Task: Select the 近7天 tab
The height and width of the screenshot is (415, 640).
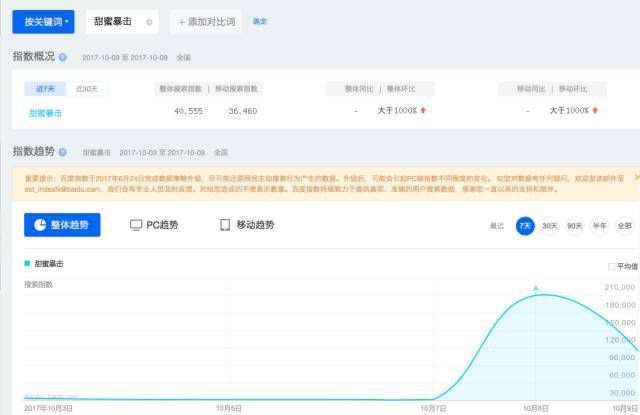Action: (x=45, y=89)
